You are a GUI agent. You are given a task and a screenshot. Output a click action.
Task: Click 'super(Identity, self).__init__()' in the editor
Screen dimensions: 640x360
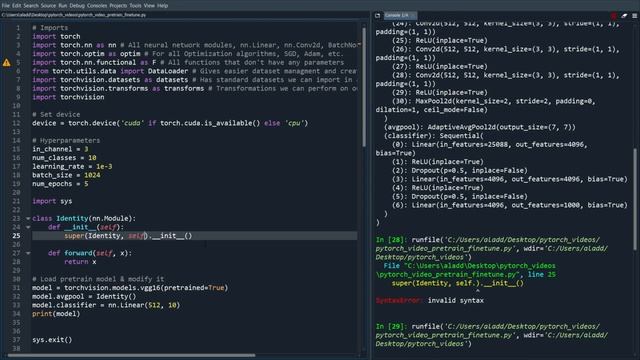(x=128, y=236)
